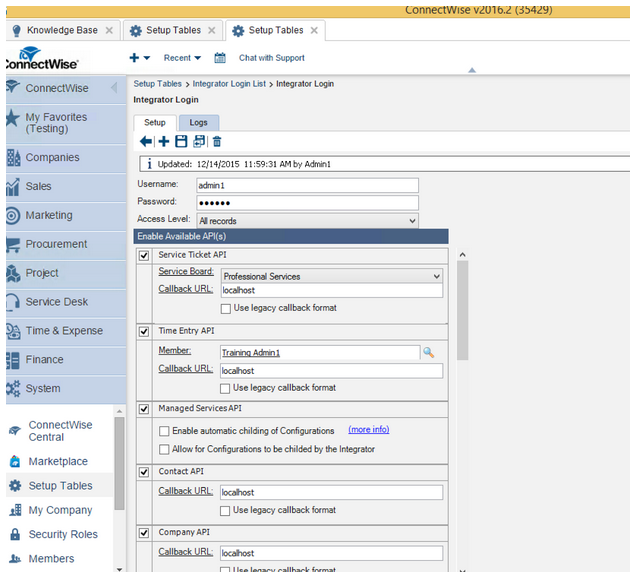Check Allow Configurations to be childed by Integrator
The width and height of the screenshot is (633, 572).
coord(164,449)
